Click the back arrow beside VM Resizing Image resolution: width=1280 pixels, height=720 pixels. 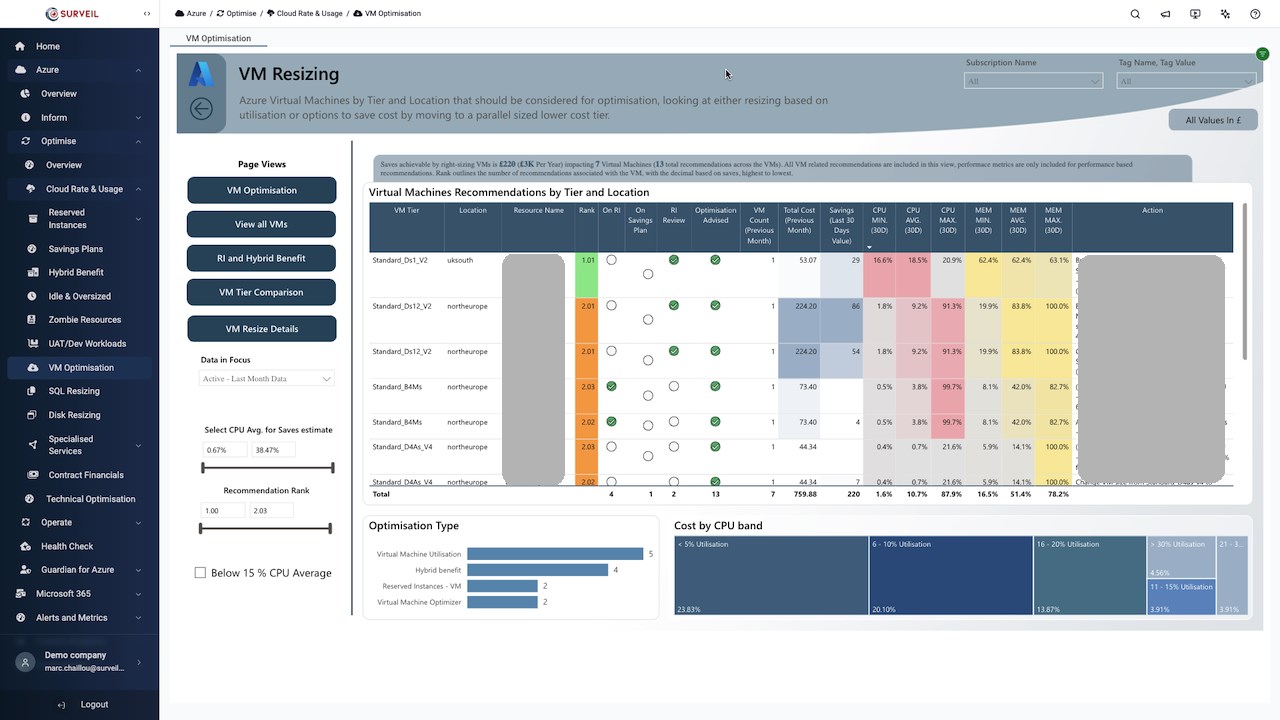(x=201, y=109)
